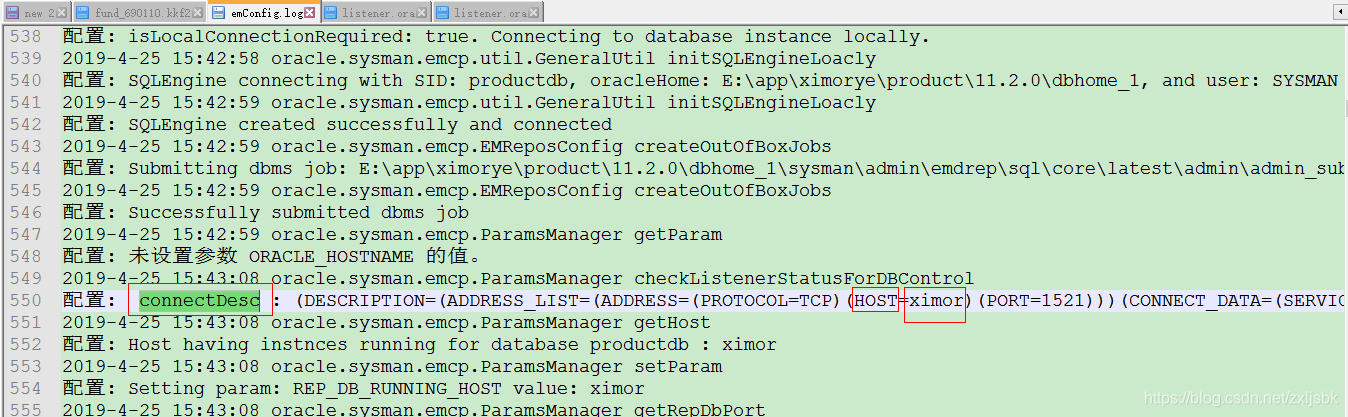Click line number 548 in the margin
Viewport: 1348px width, 417px height.
point(25,257)
